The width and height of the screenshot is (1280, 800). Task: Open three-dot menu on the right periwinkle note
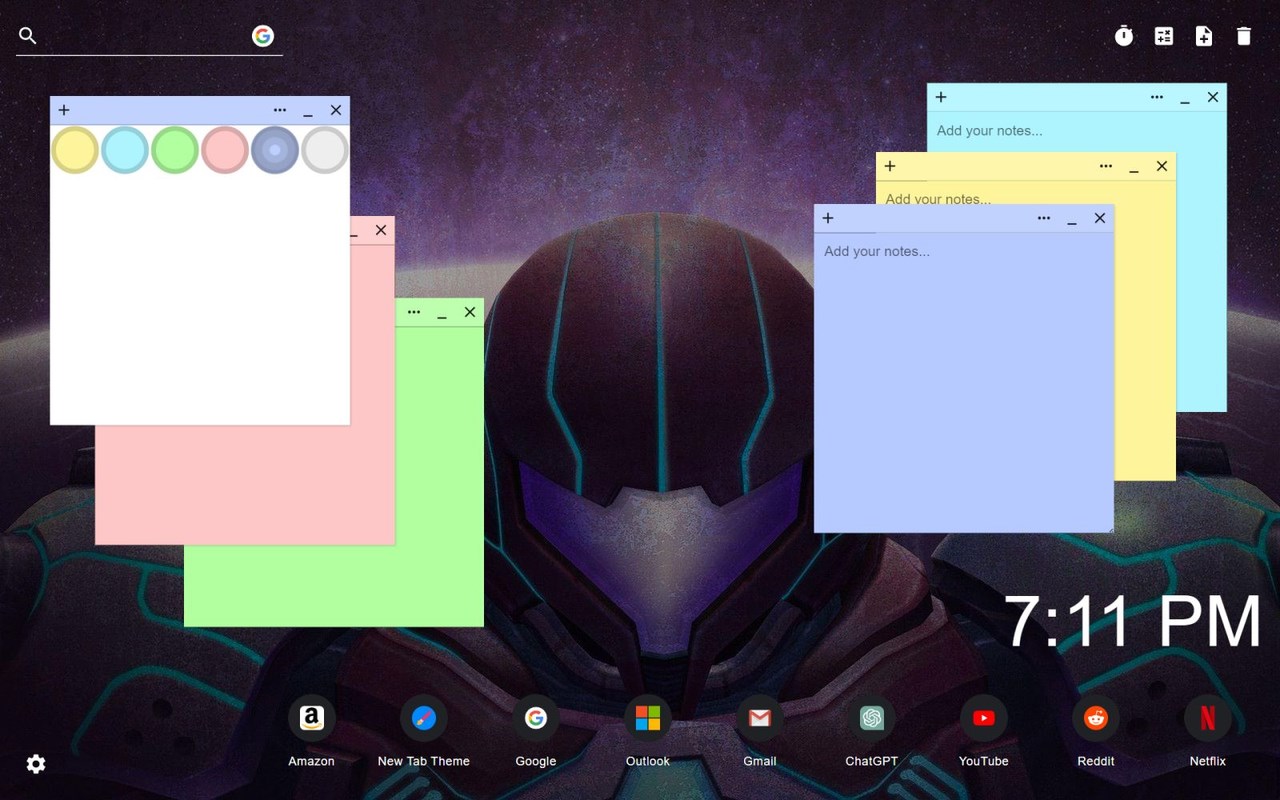click(x=1044, y=218)
